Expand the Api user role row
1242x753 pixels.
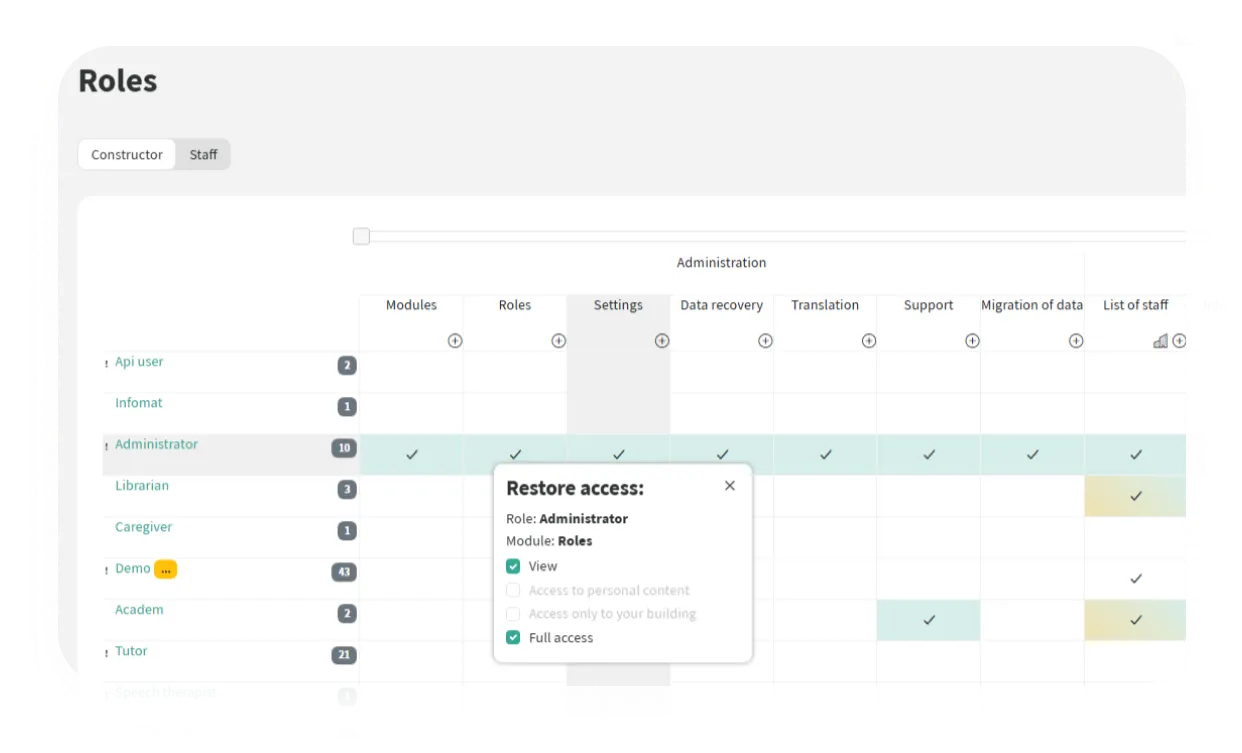click(x=107, y=364)
